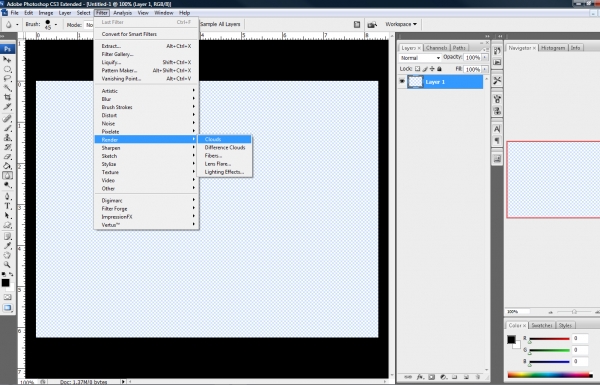600x385 pixels.
Task: Toggle lock image pixels brush icon
Action: coord(425,69)
